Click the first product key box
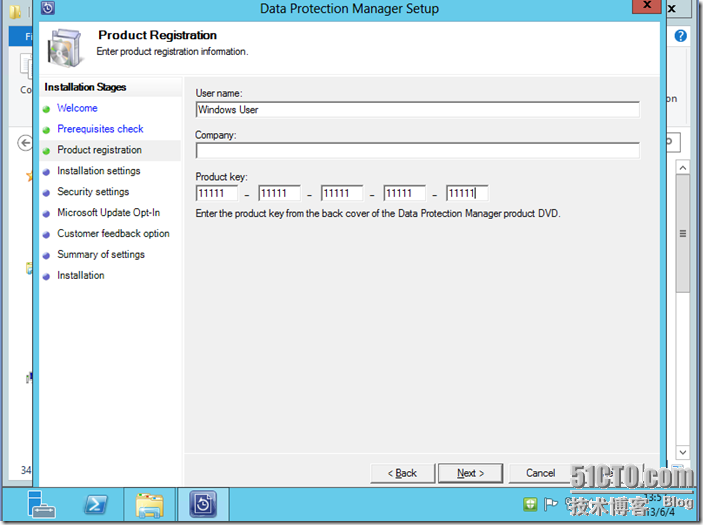Image resolution: width=703 pixels, height=525 pixels. coord(217,193)
